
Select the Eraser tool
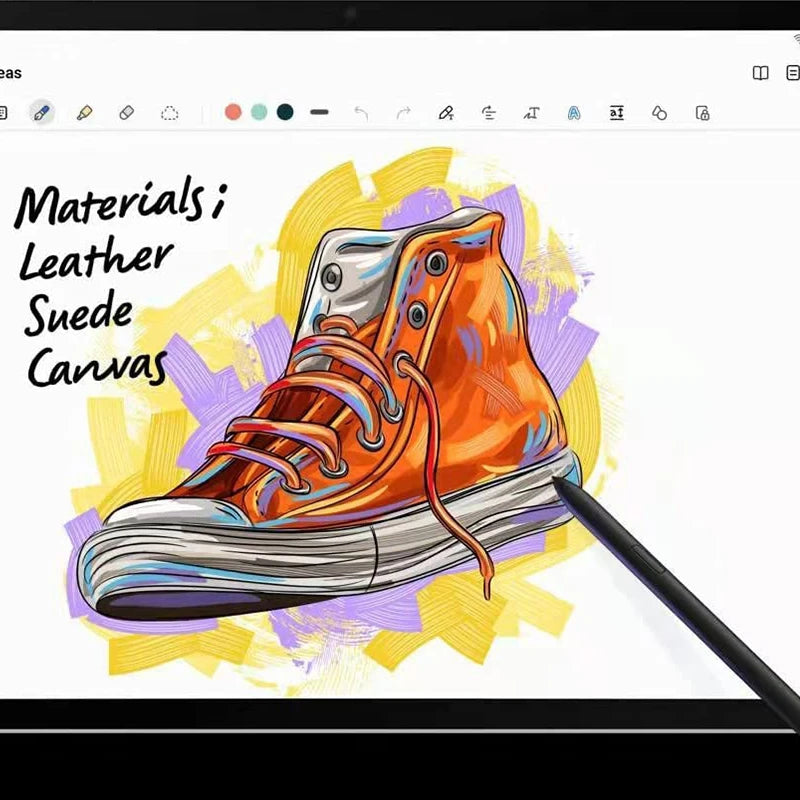coord(127,113)
